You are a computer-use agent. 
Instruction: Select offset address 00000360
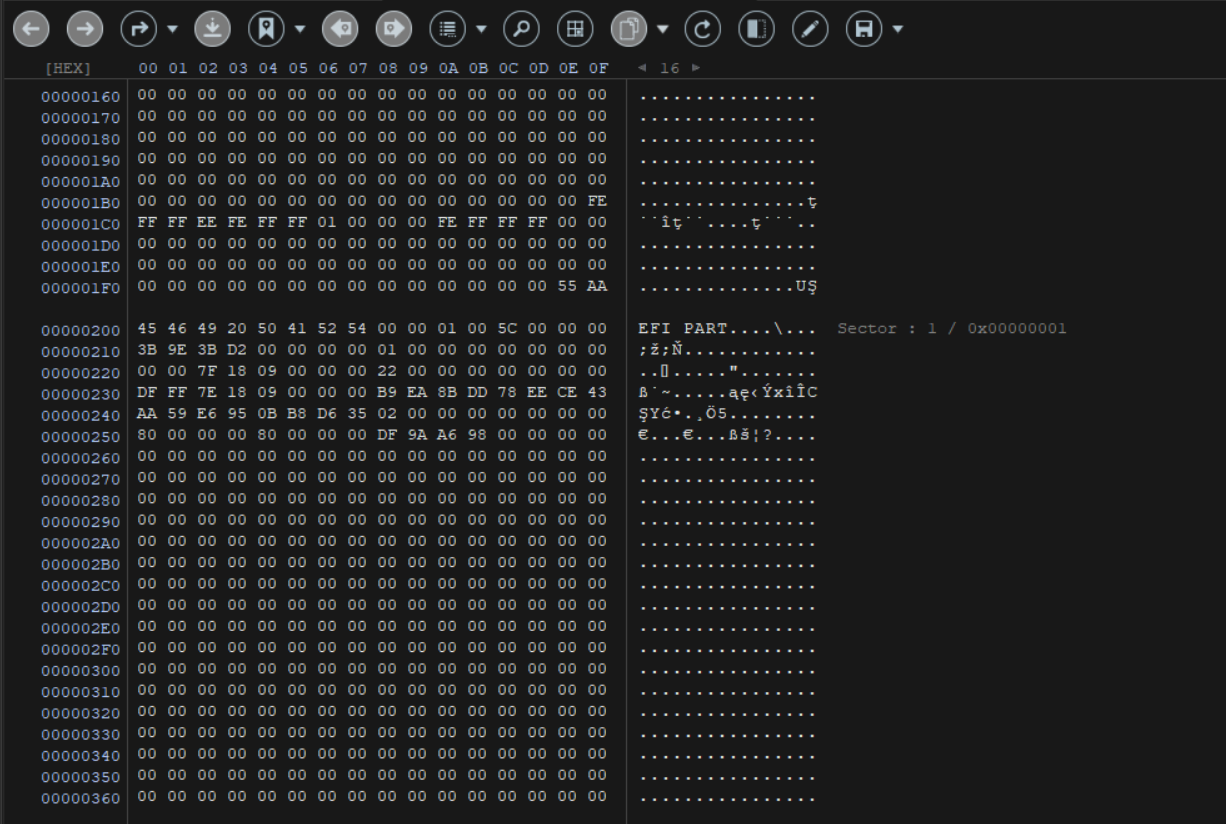click(x=80, y=798)
